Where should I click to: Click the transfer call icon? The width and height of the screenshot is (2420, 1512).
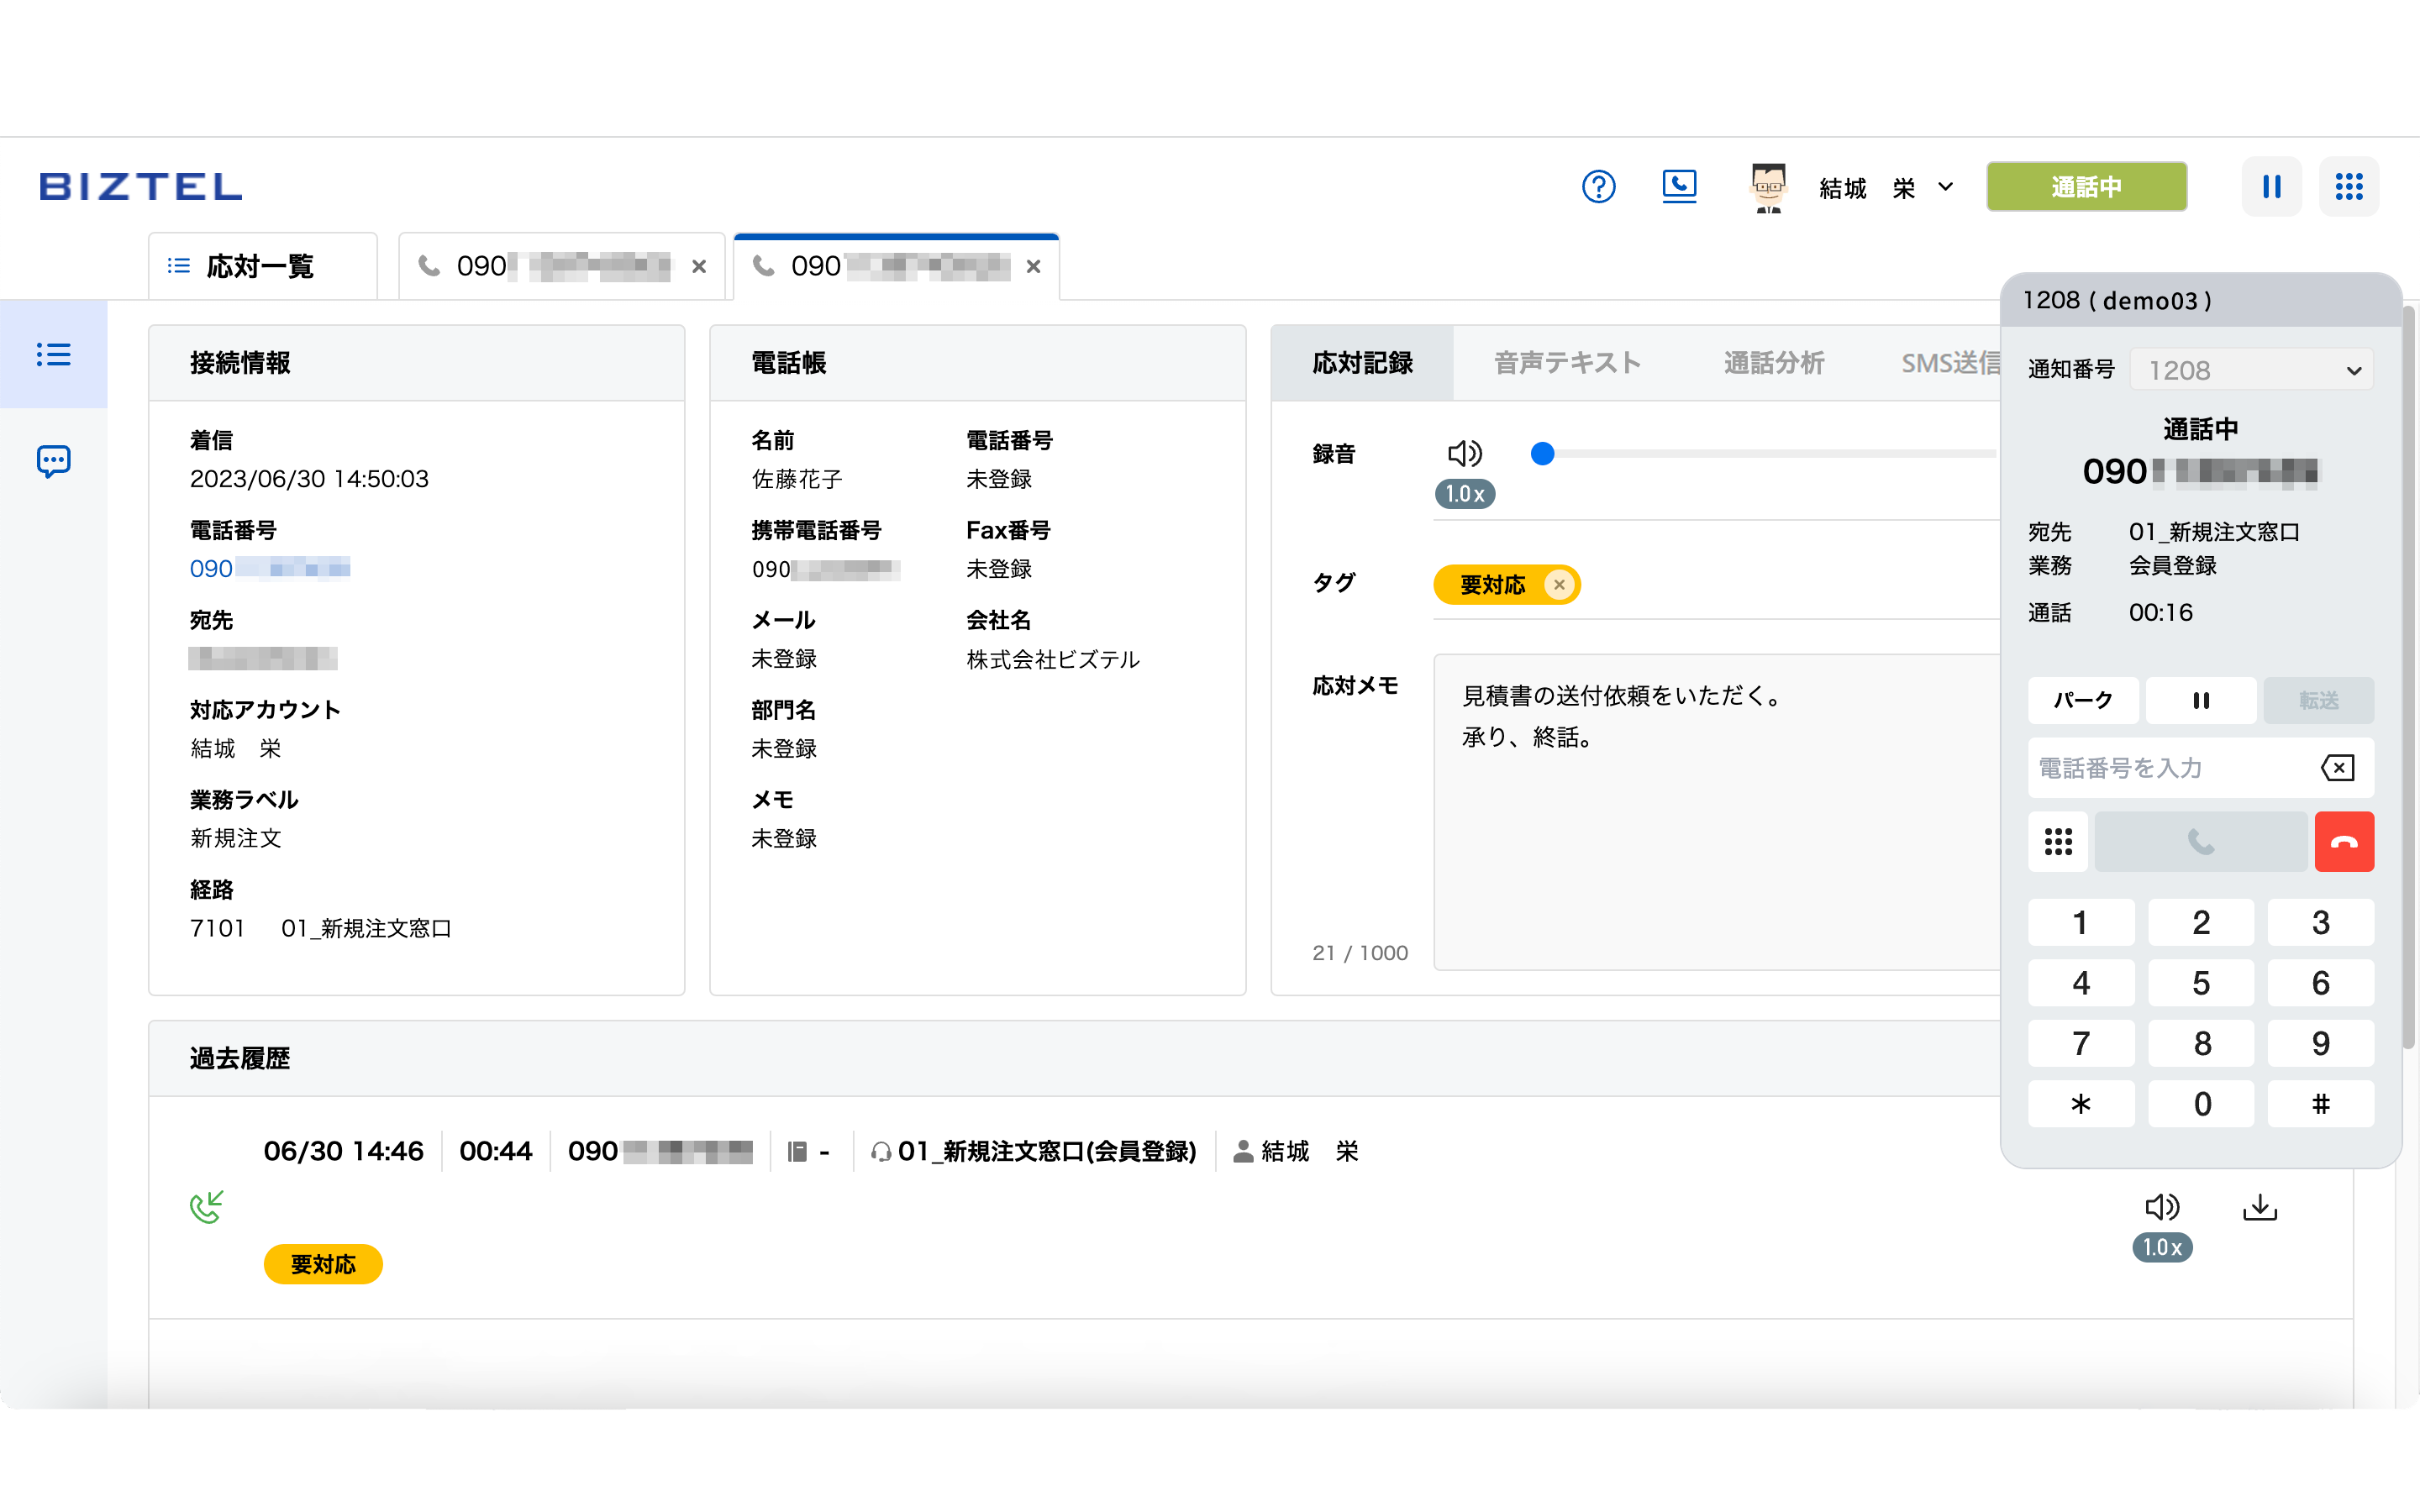pos(2319,701)
